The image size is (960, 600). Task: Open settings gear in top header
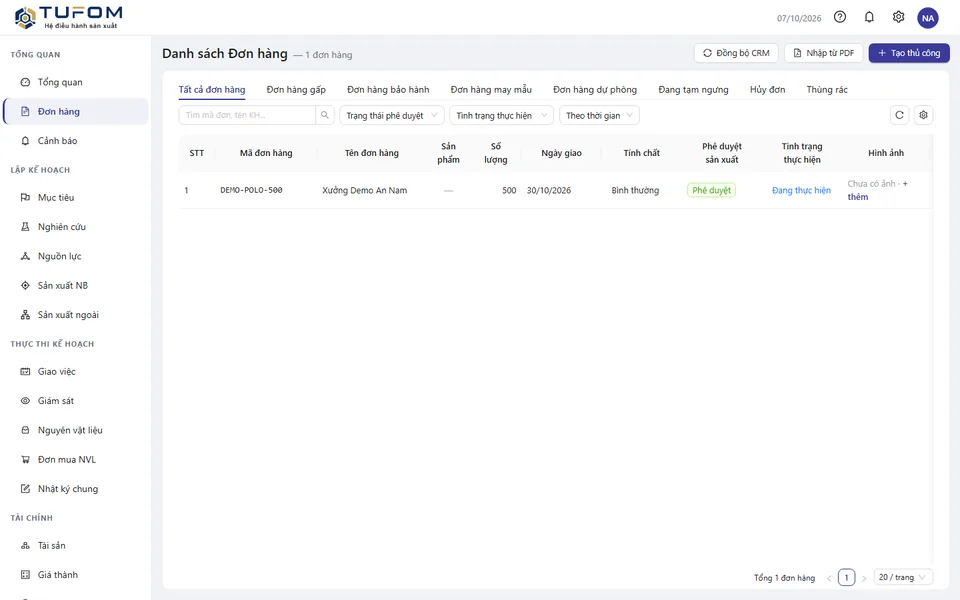(898, 17)
